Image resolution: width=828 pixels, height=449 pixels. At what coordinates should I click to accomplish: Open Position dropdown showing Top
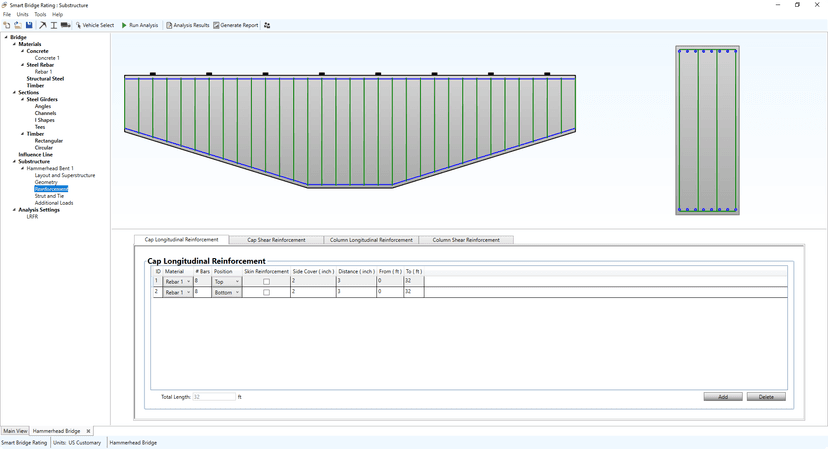(227, 282)
